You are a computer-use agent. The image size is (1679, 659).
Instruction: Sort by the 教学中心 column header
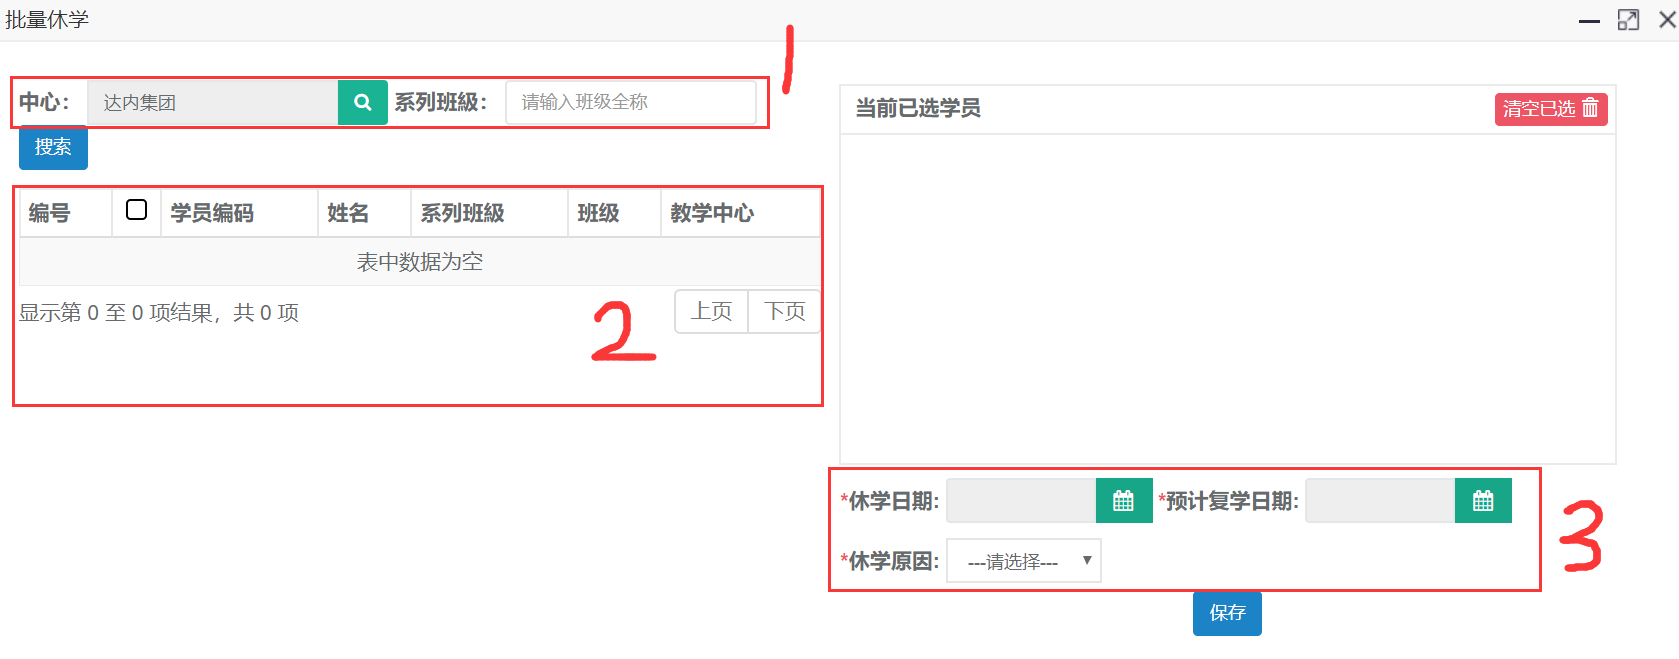tap(712, 213)
